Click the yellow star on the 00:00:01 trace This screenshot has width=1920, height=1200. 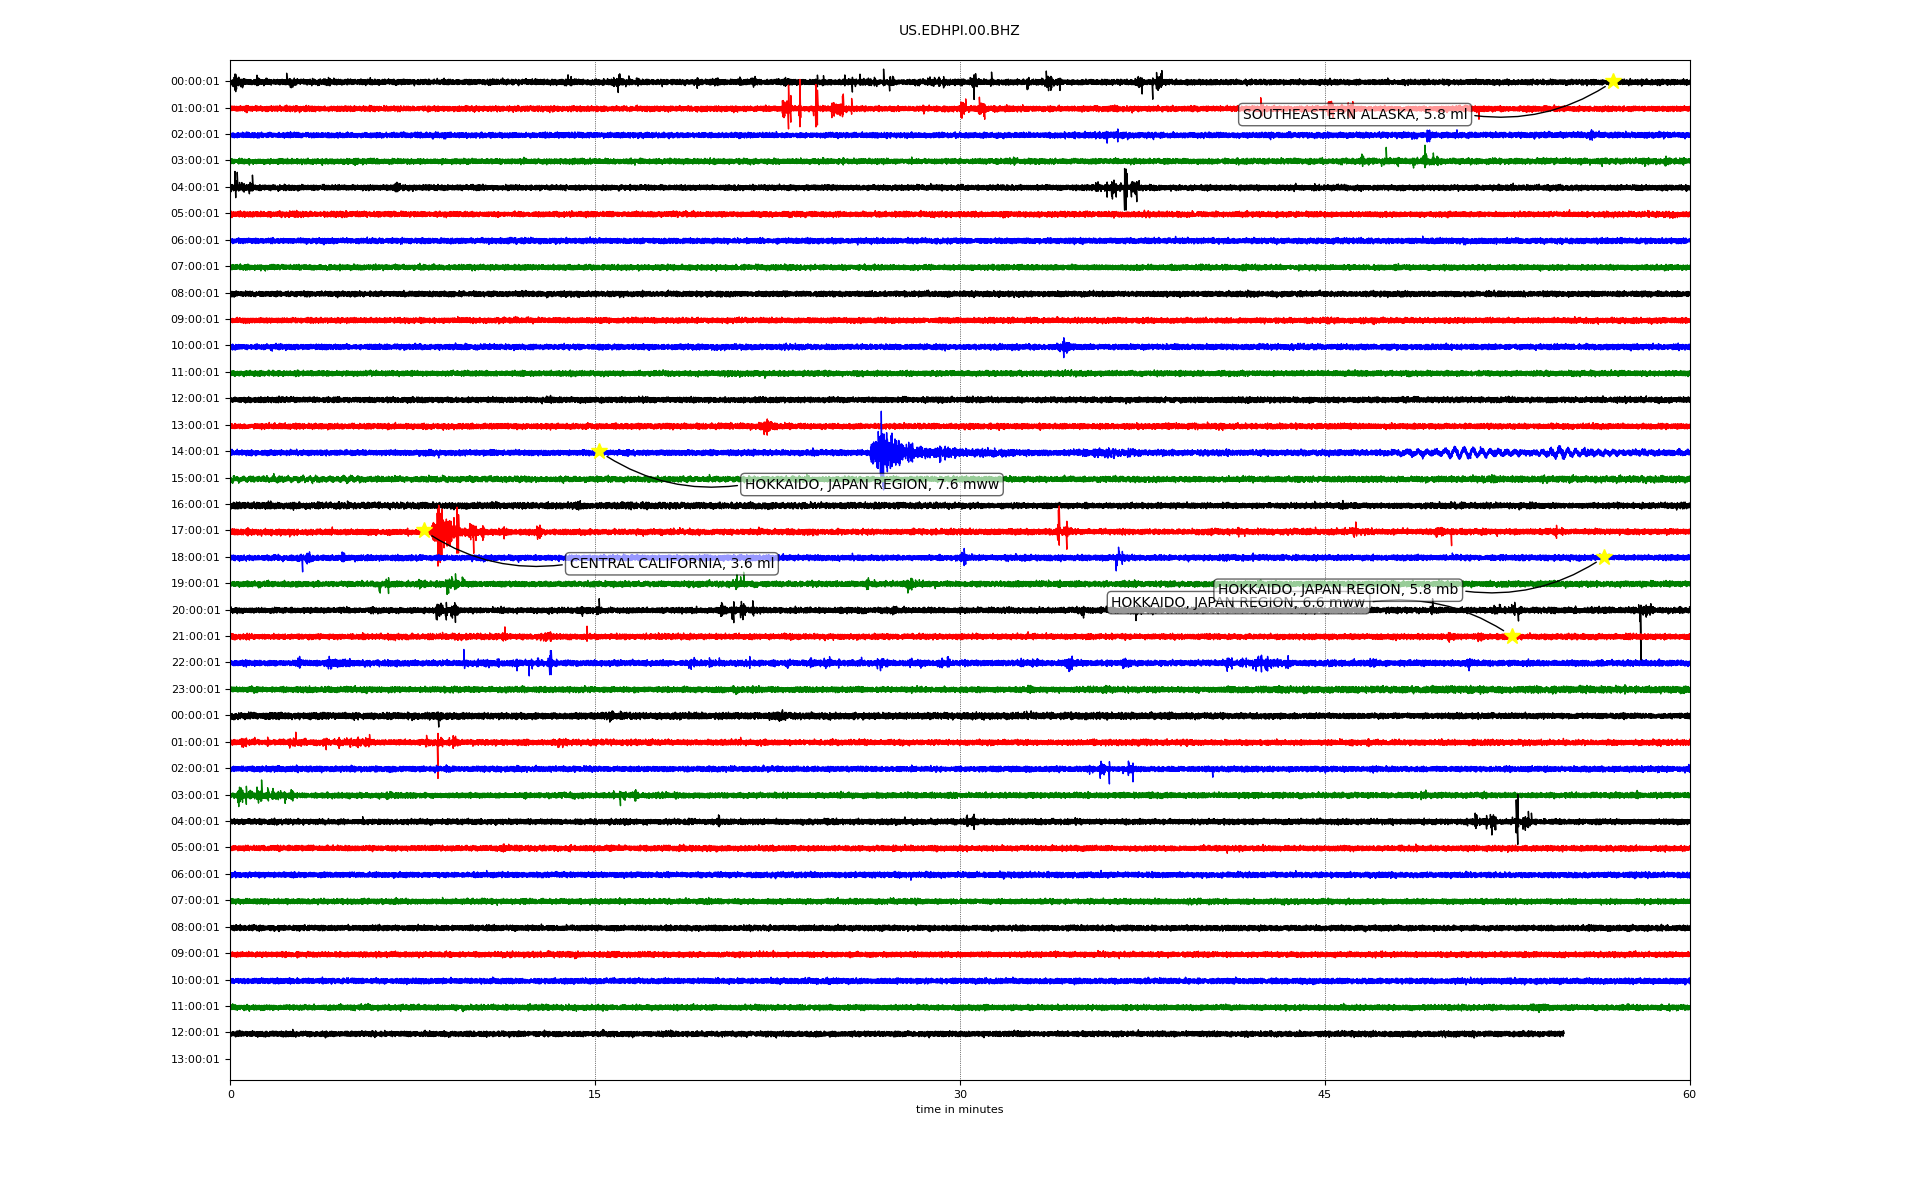[1612, 81]
